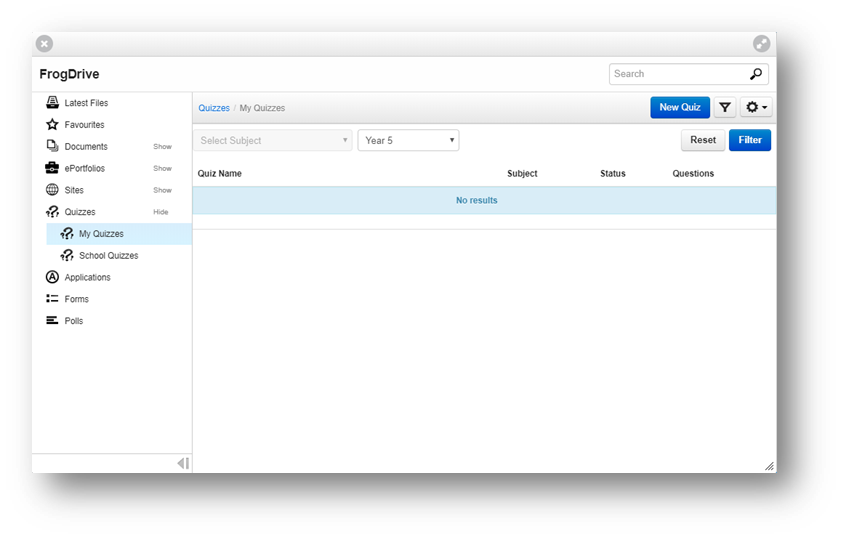Open Applications in sidebar
This screenshot has height=538, width=842.
[88, 277]
